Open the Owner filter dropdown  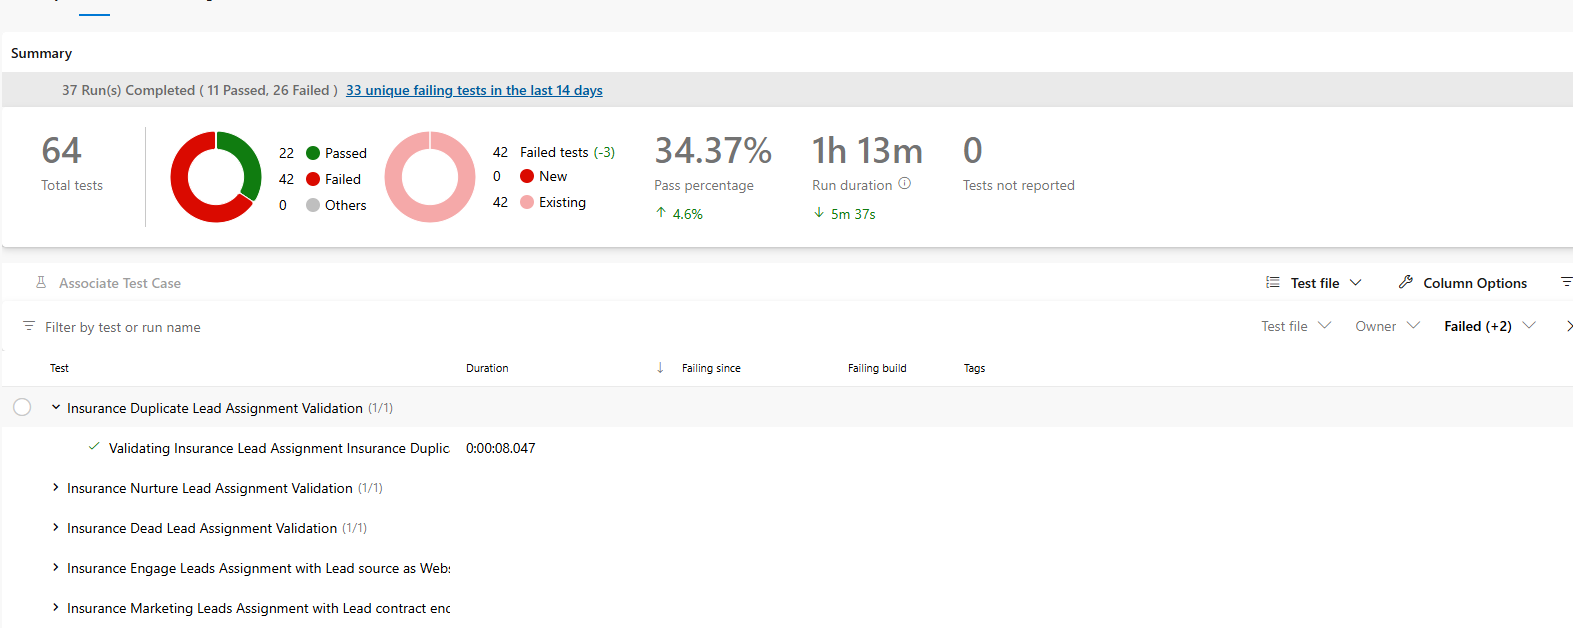(1388, 326)
